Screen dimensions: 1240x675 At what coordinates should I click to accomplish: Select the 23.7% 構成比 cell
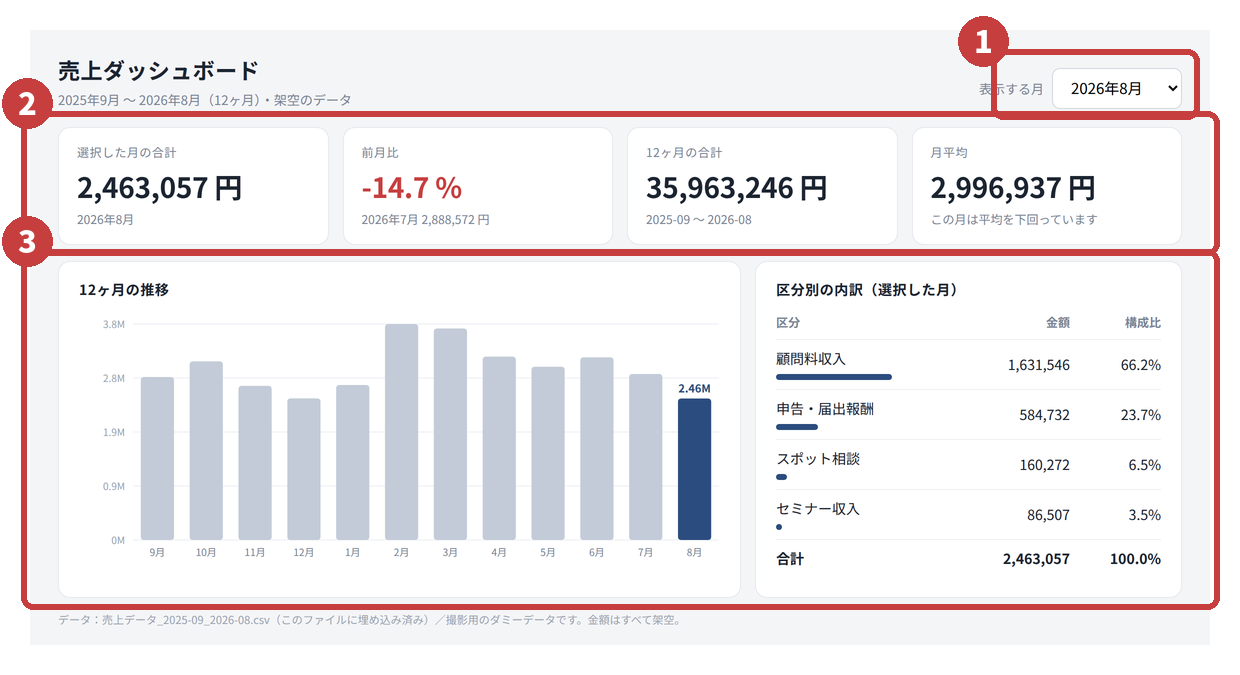point(1141,415)
